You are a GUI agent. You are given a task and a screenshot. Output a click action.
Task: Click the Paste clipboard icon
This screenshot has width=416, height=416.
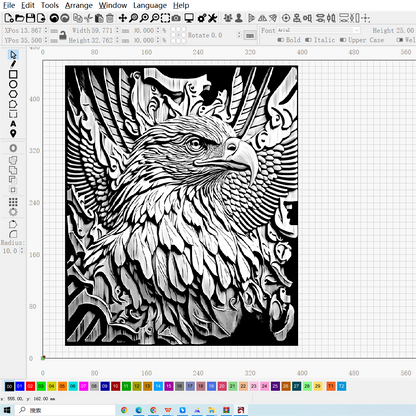click(x=99, y=18)
